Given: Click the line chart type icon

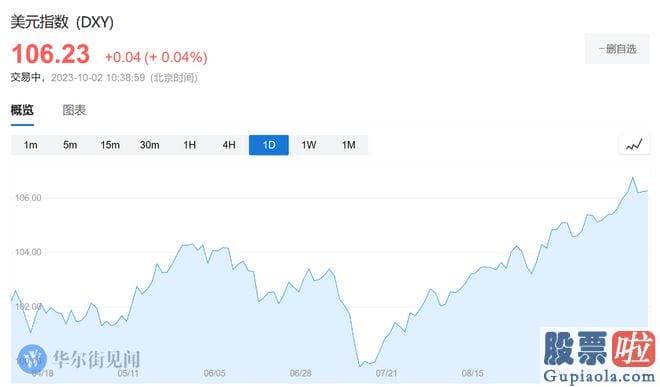Looking at the screenshot, I should (634, 145).
